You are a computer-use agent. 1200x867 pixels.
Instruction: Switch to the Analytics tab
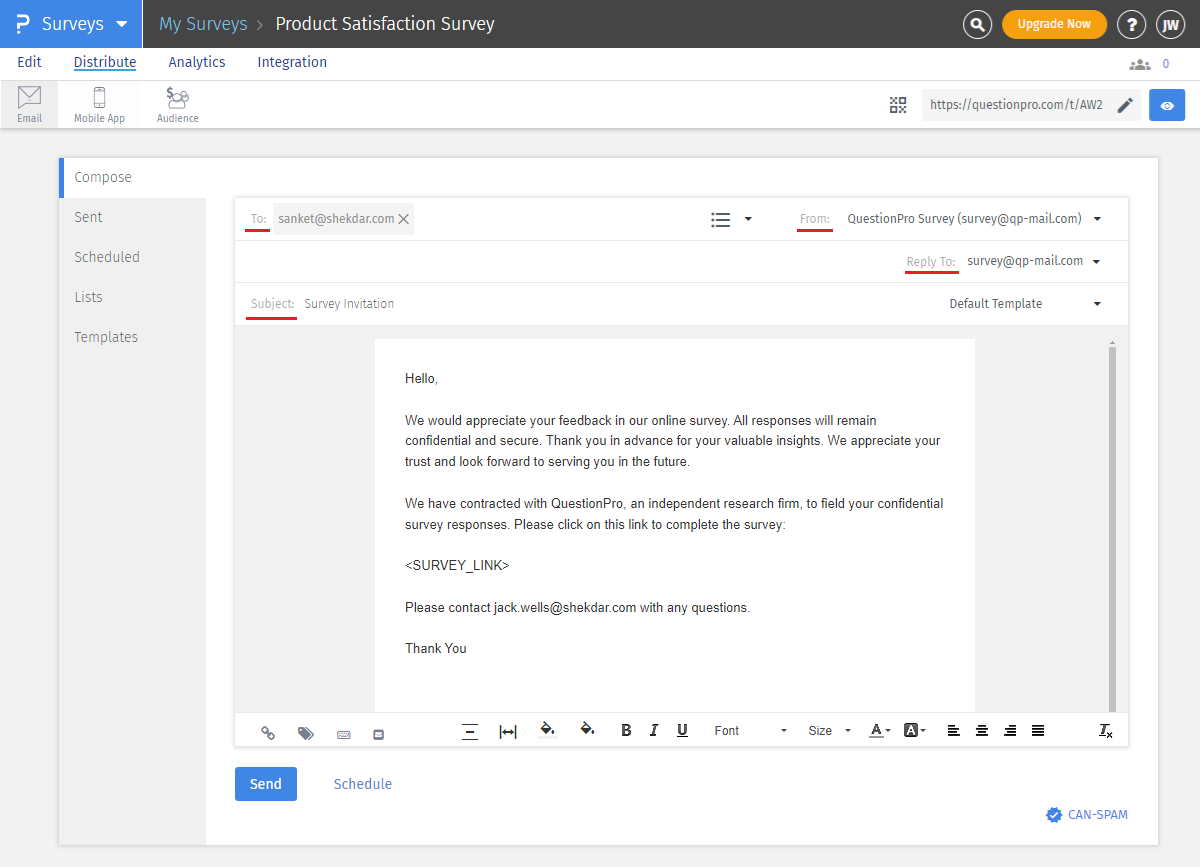coord(196,62)
